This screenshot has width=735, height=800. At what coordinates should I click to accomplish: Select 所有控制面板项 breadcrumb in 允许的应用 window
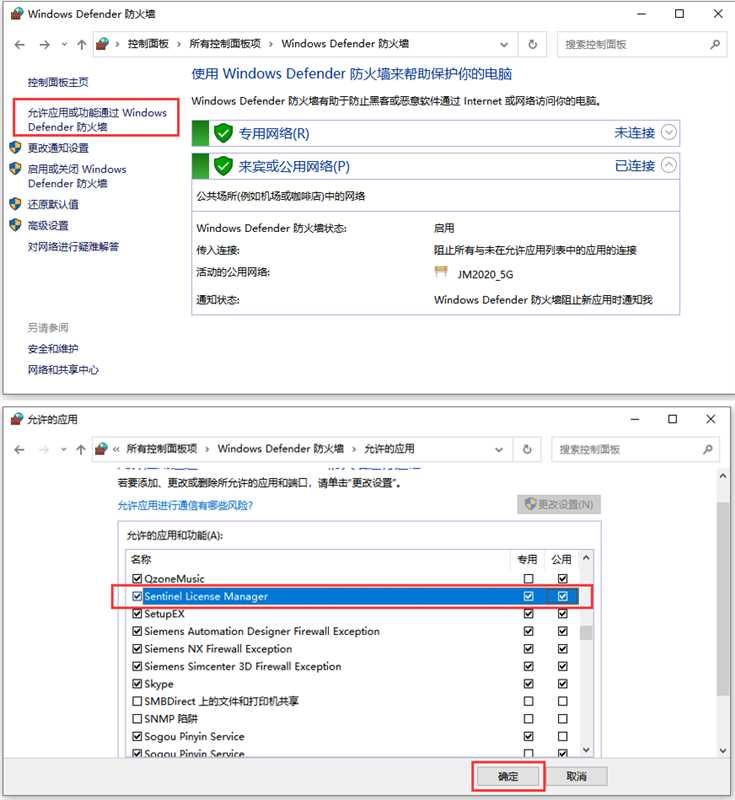coord(162,448)
